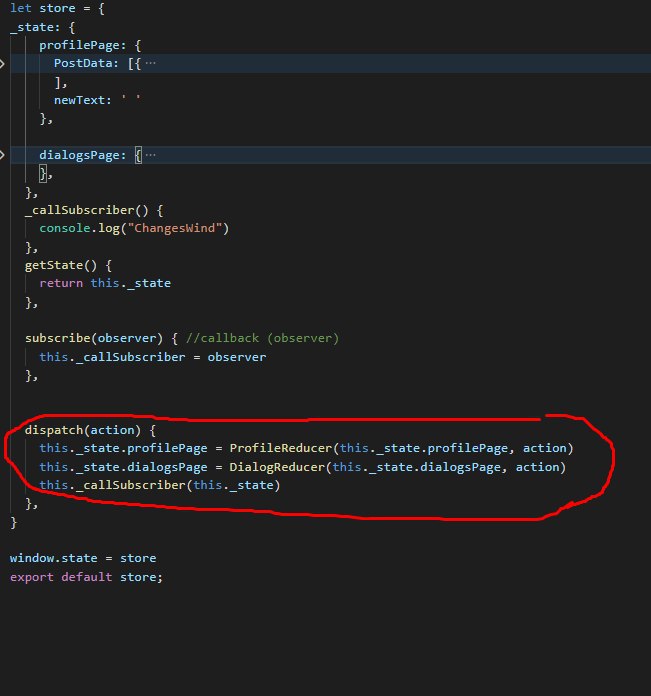Click the getState method name
This screenshot has width=651, height=696.
tap(54, 265)
